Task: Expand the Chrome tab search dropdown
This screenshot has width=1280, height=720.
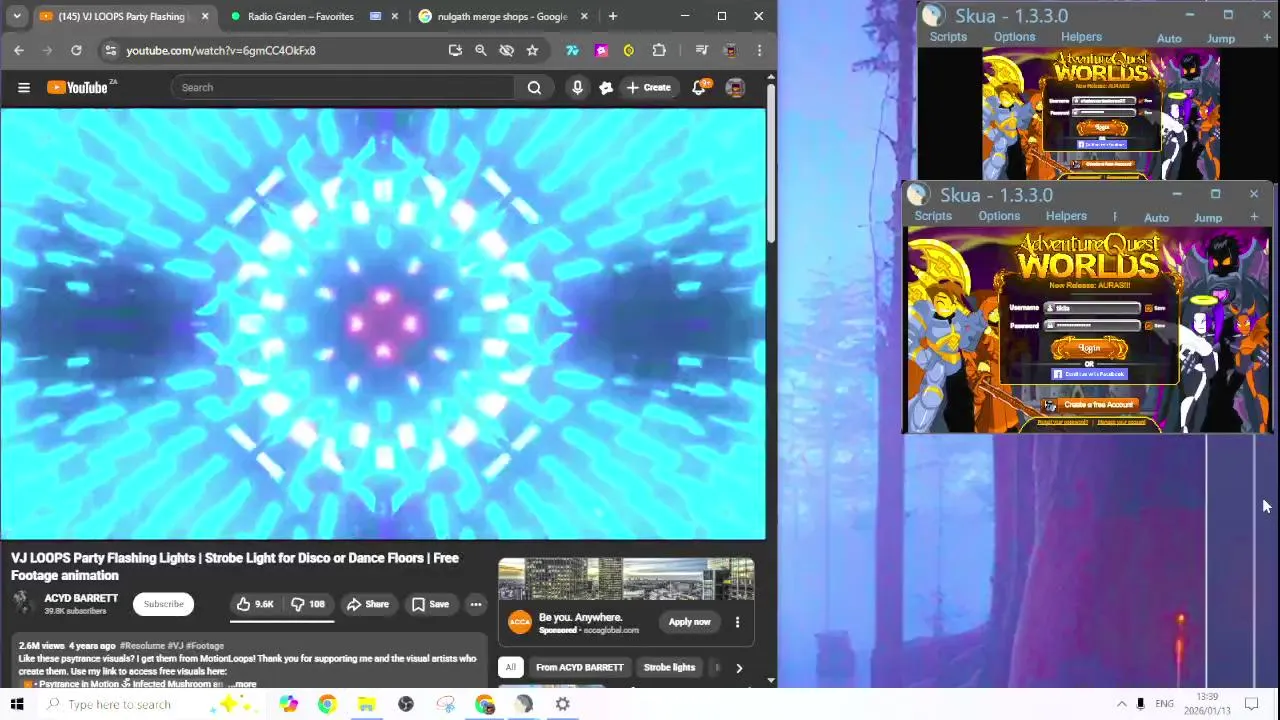Action: 17,16
